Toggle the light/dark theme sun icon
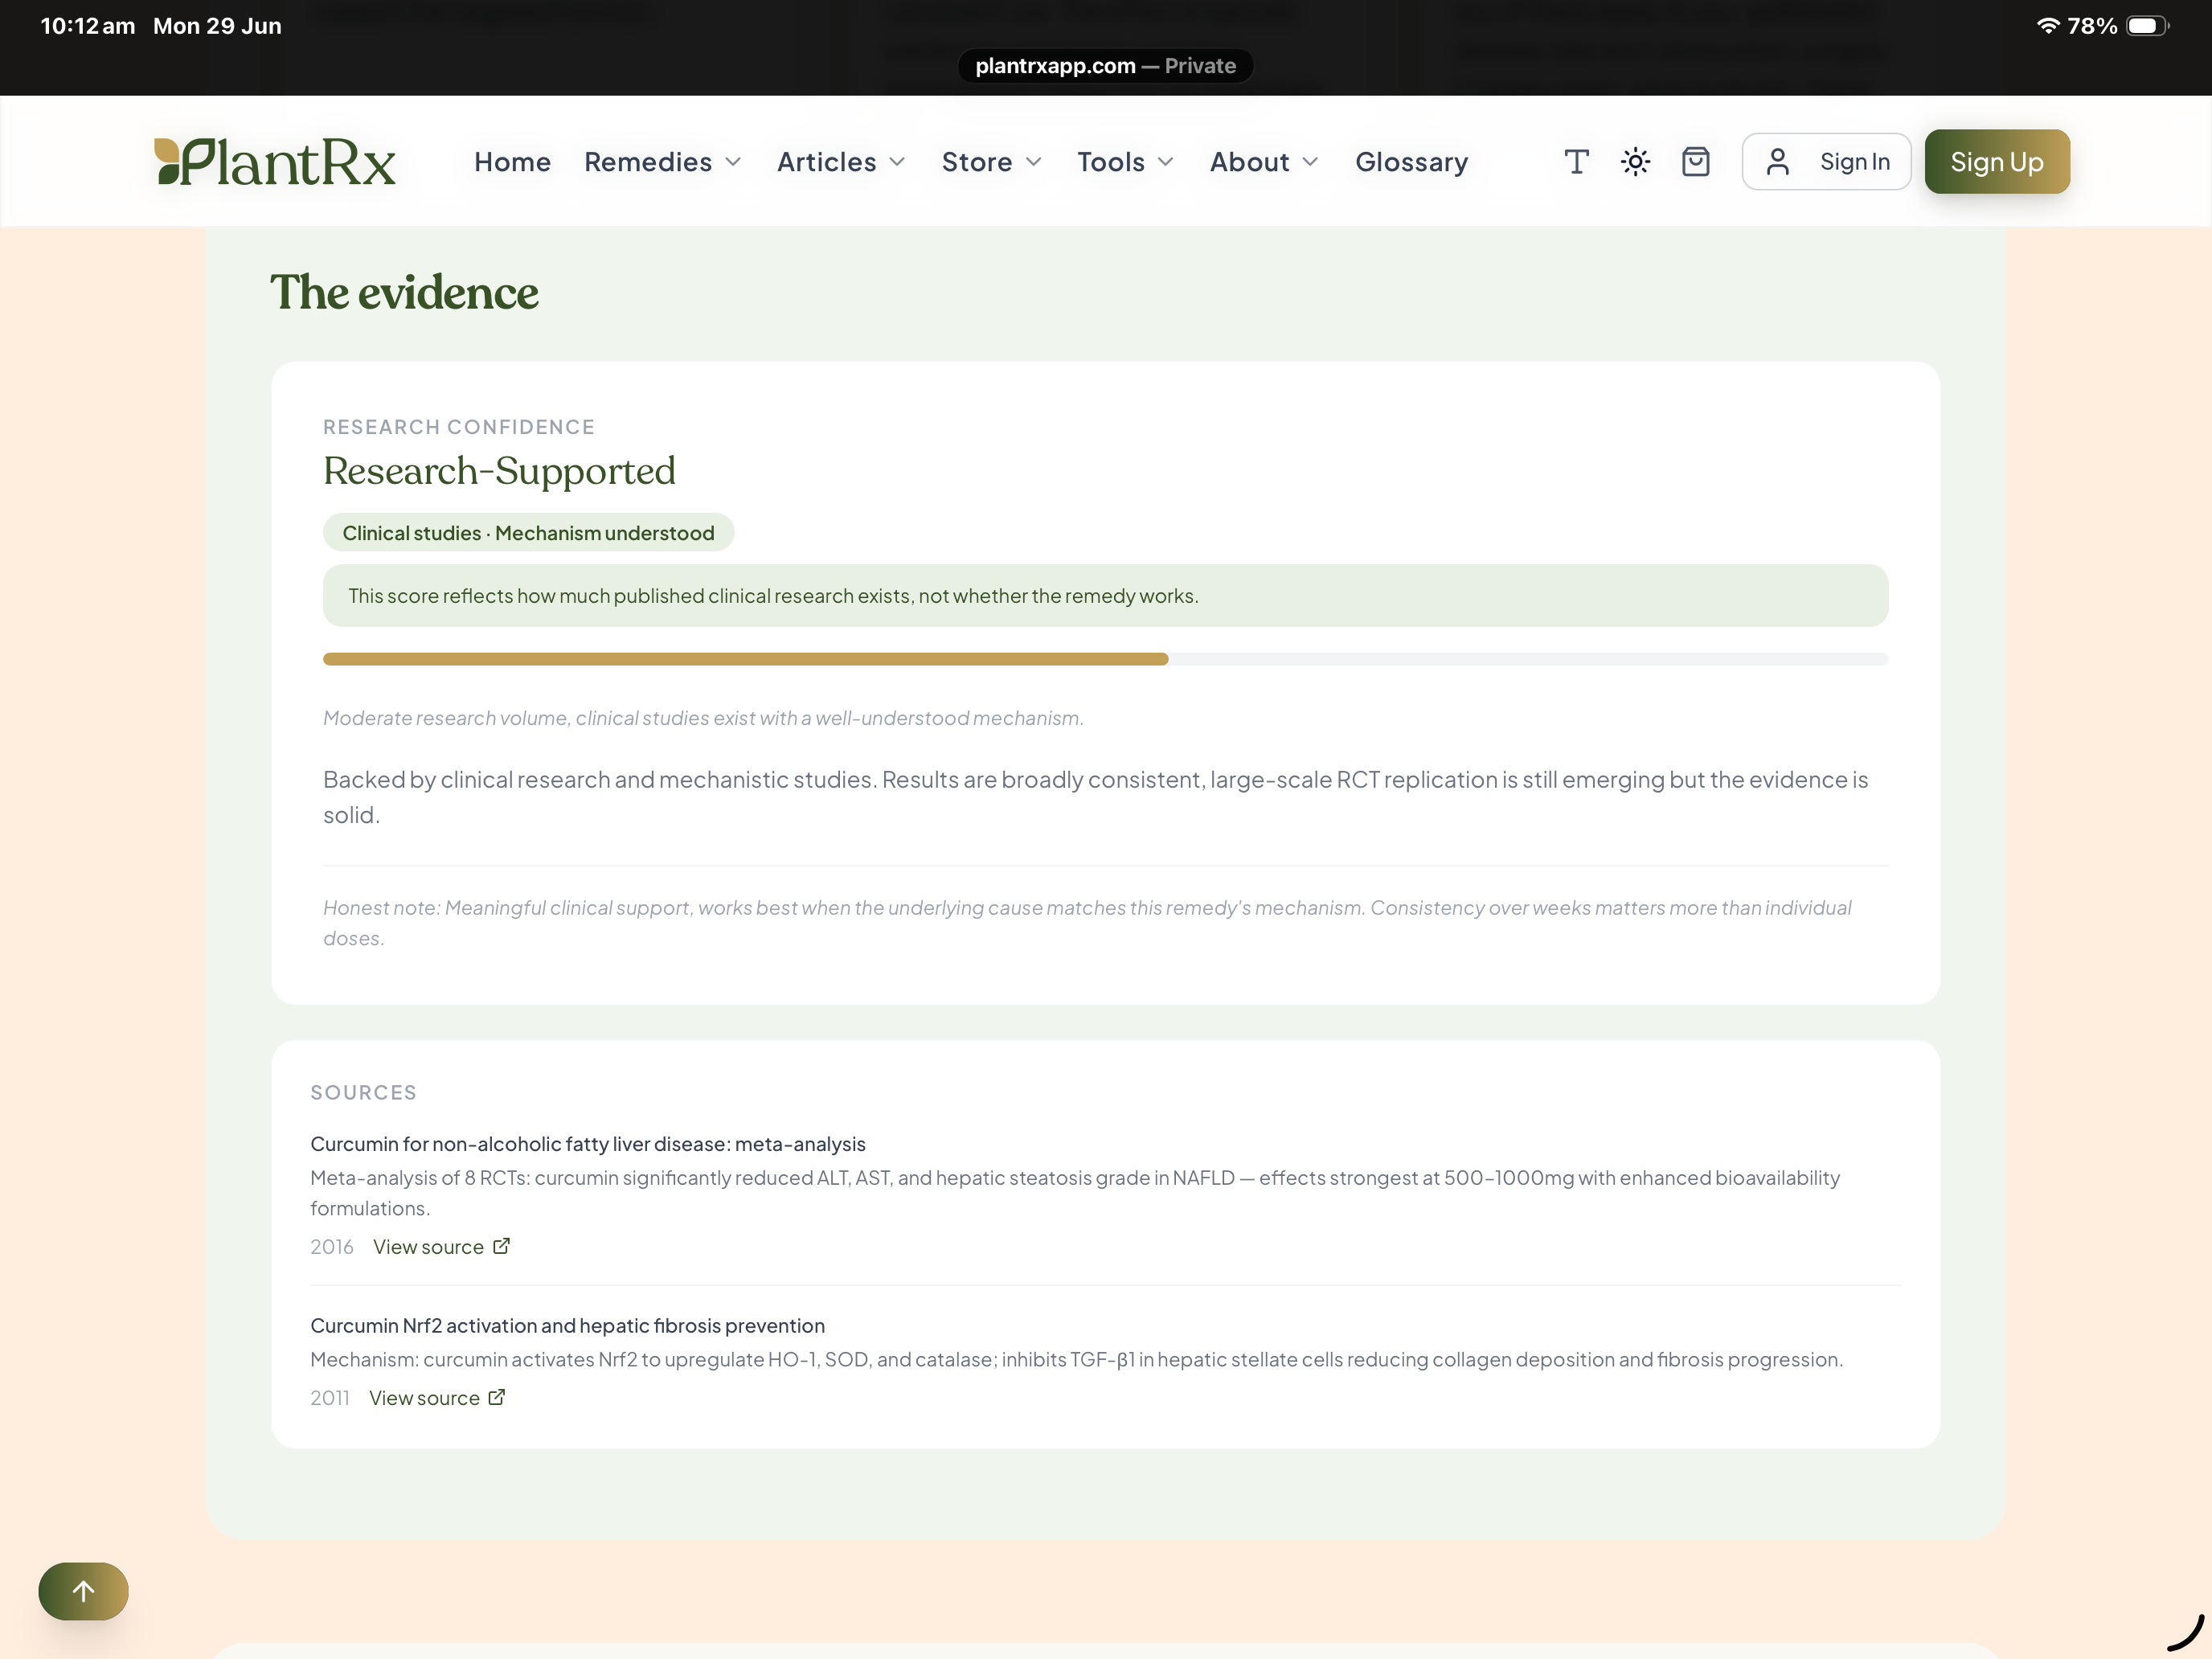The image size is (2212, 1659). pyautogui.click(x=1635, y=162)
